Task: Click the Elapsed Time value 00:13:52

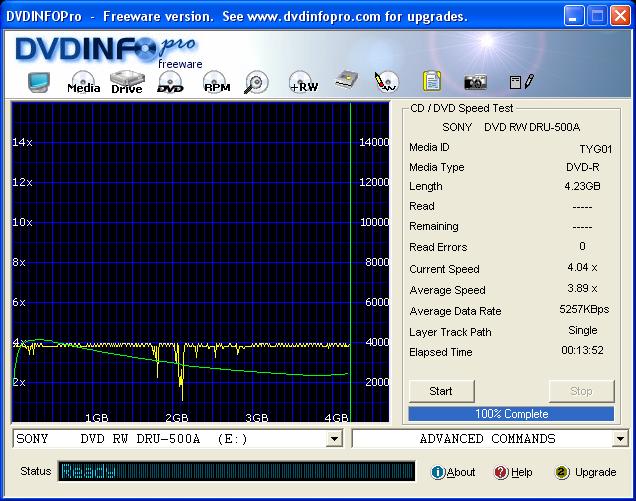Action: tap(582, 350)
